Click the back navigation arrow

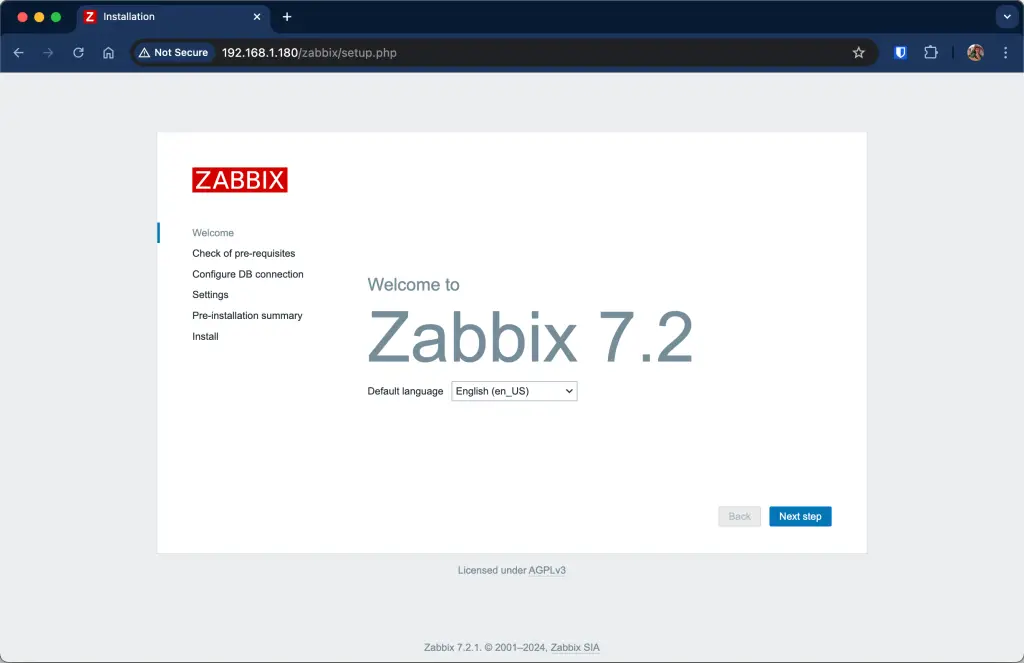tap(19, 52)
